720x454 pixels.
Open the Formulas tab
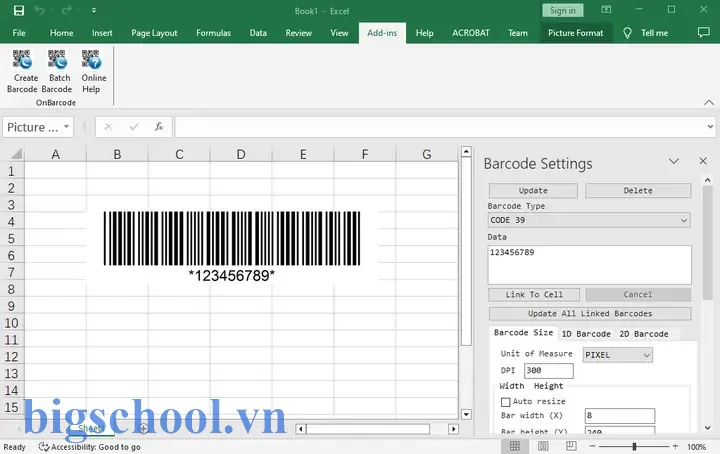coord(214,33)
